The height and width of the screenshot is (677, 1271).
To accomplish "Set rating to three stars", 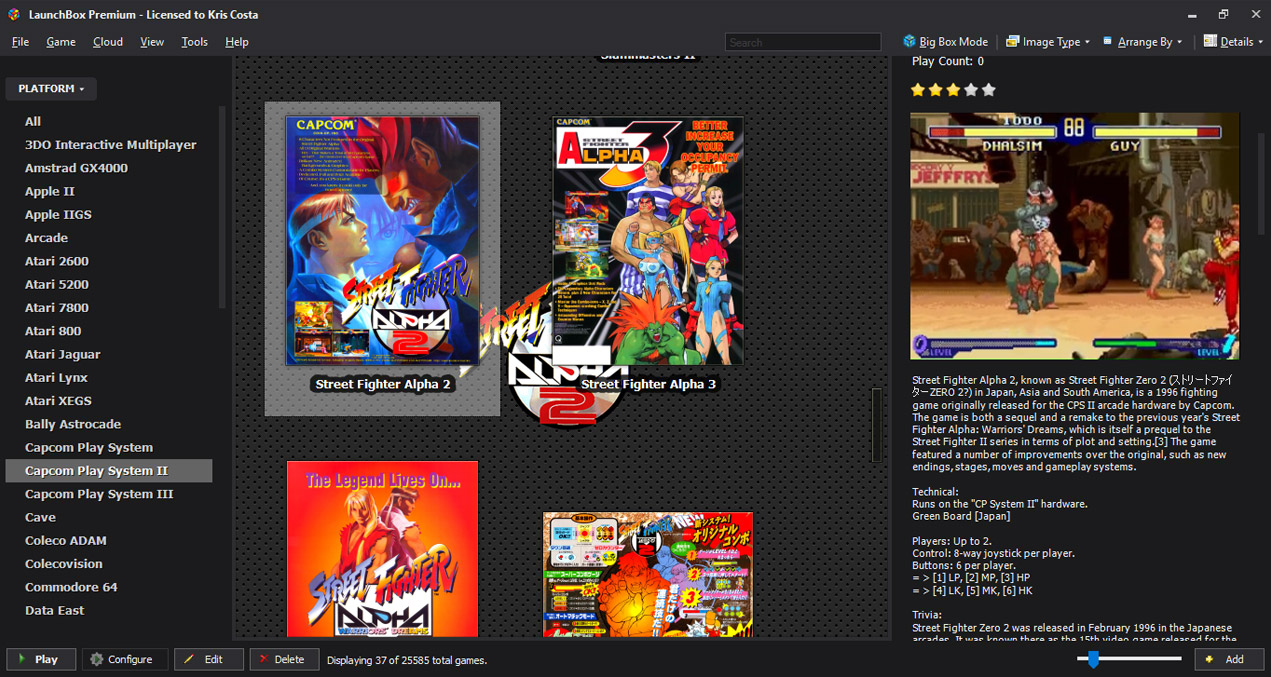I will click(x=953, y=90).
